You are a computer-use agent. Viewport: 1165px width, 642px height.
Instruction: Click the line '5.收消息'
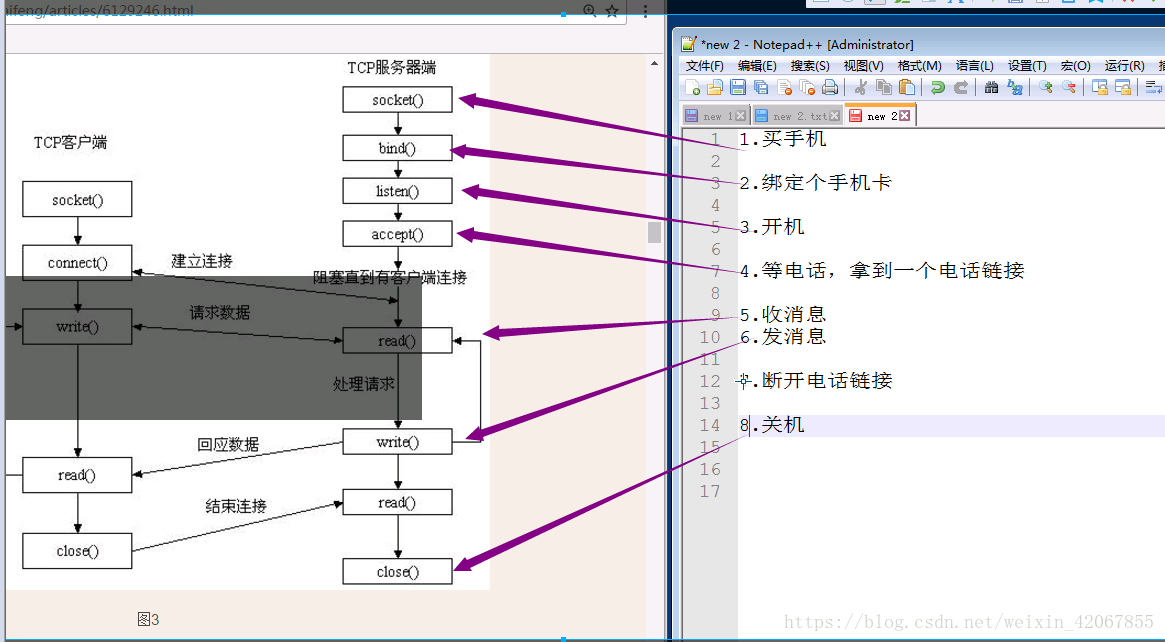click(x=782, y=315)
